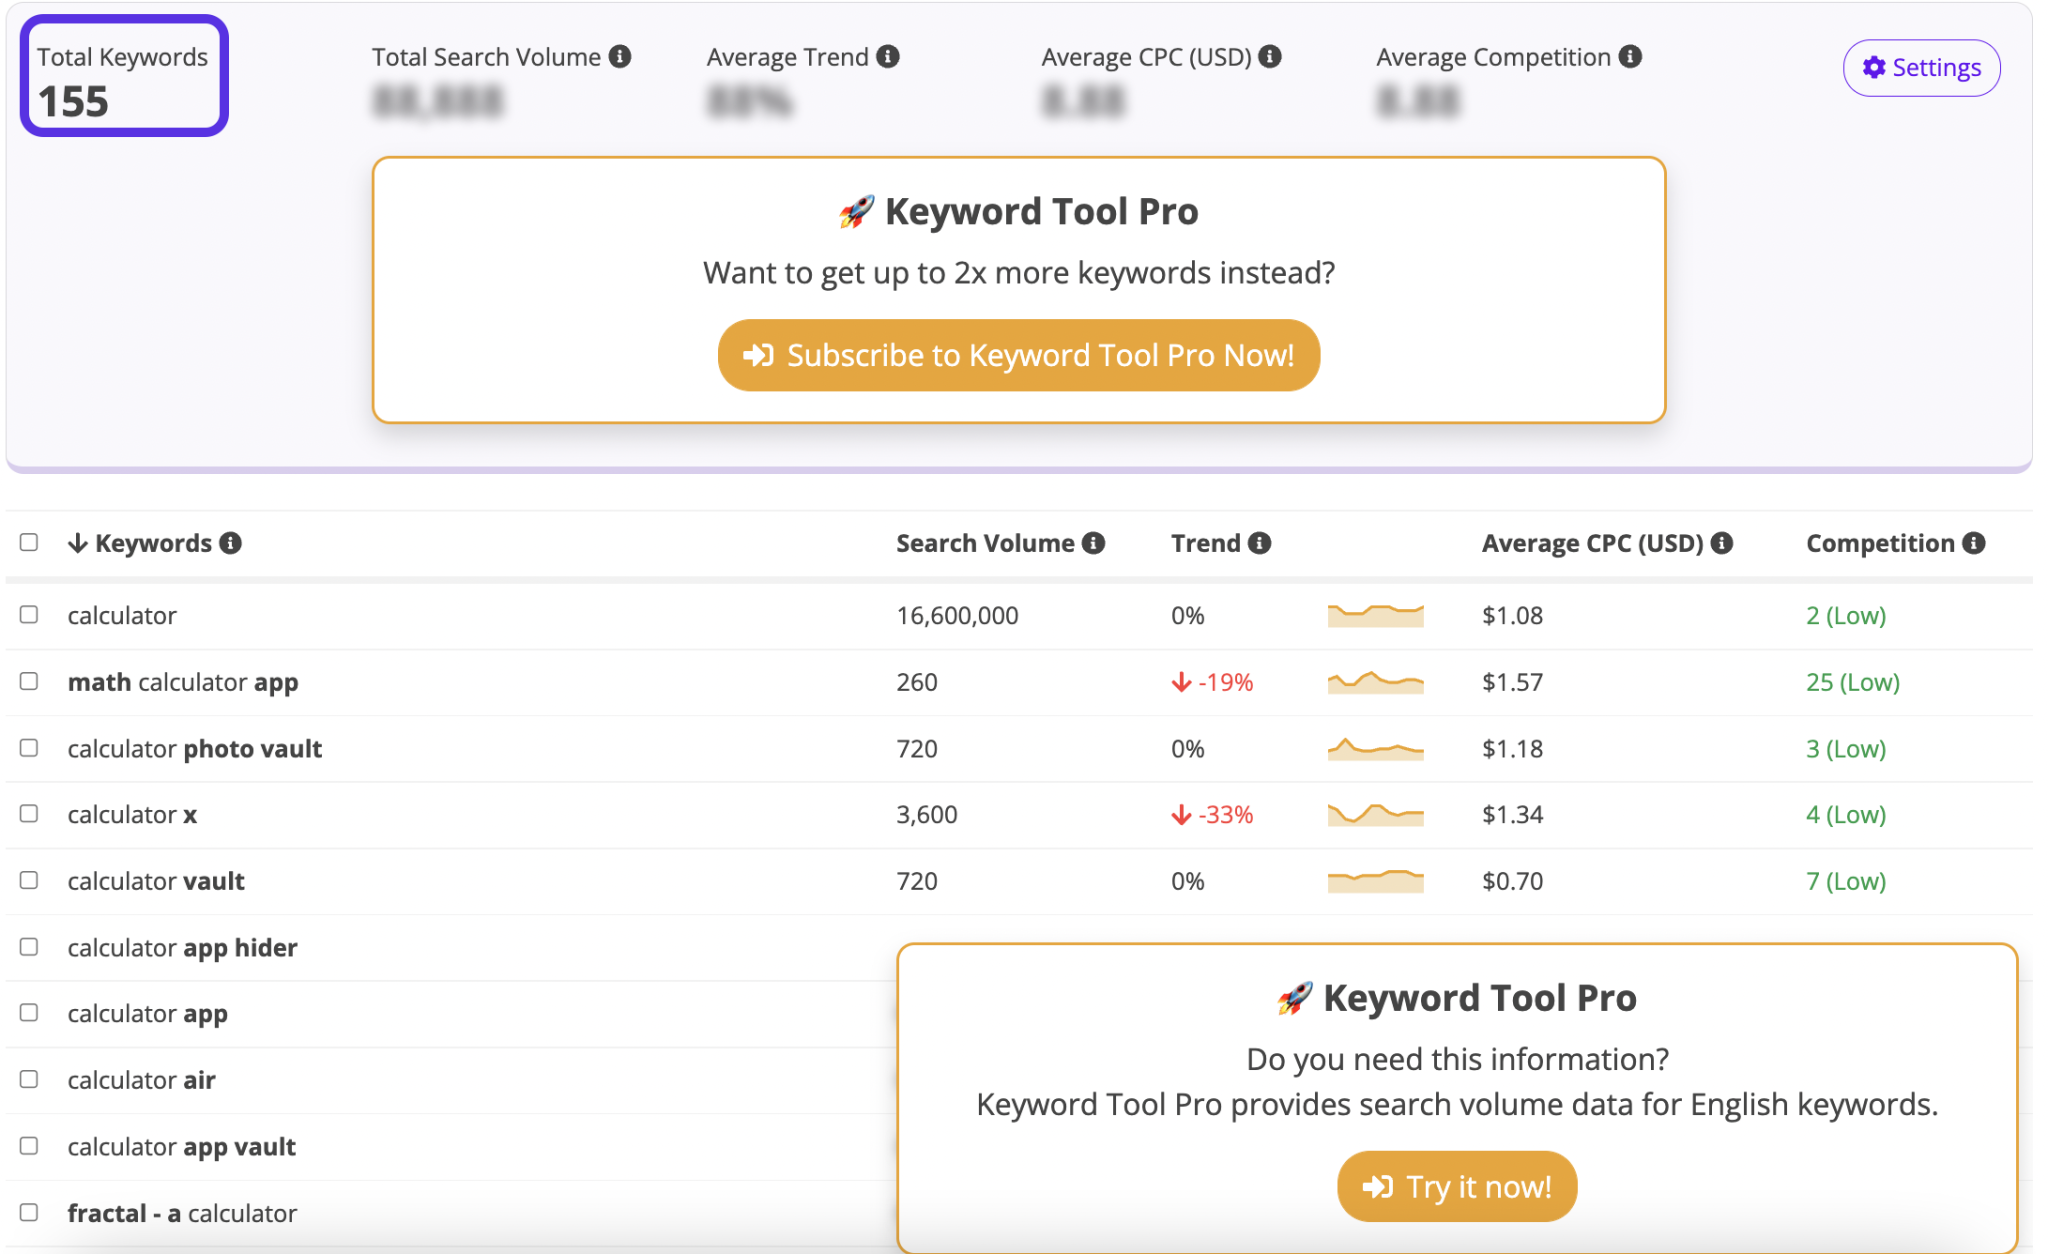Subscribe to Keyword Tool Pro Now

[1018, 354]
